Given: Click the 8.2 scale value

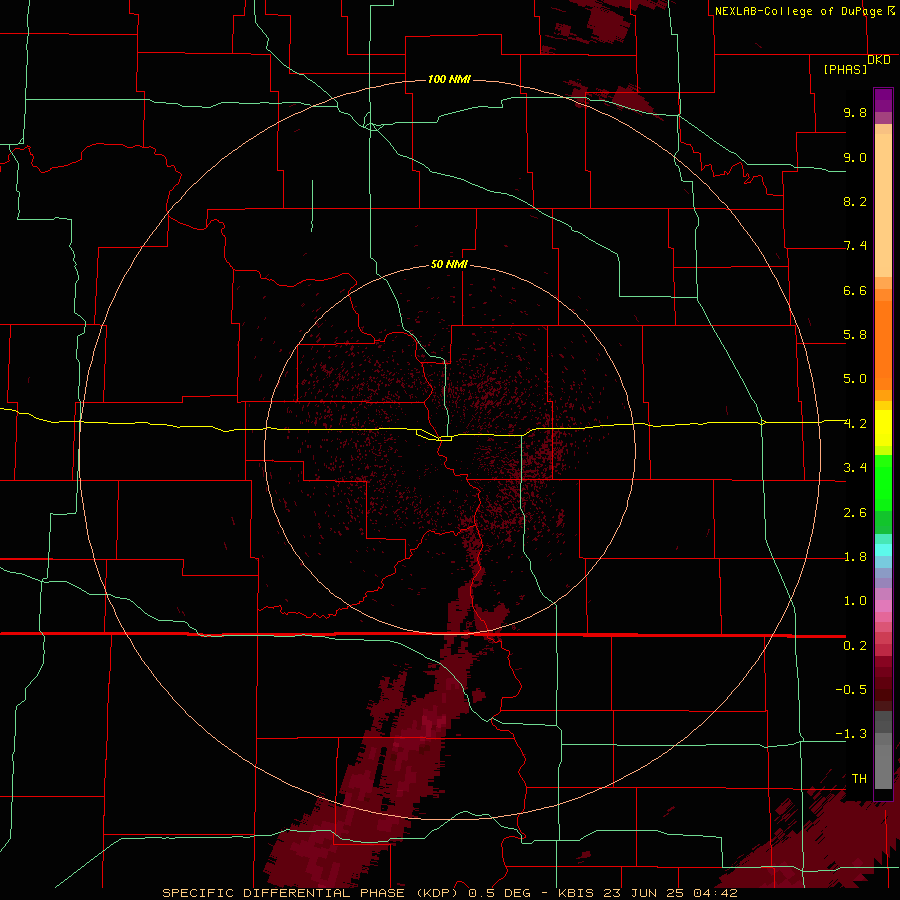Looking at the screenshot, I should click(x=855, y=201).
